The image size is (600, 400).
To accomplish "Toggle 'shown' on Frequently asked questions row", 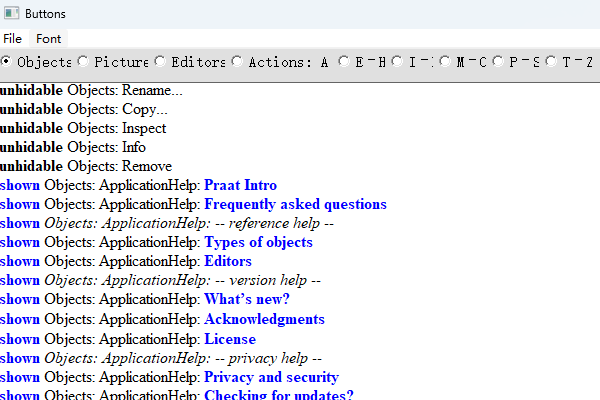I will [x=20, y=204].
